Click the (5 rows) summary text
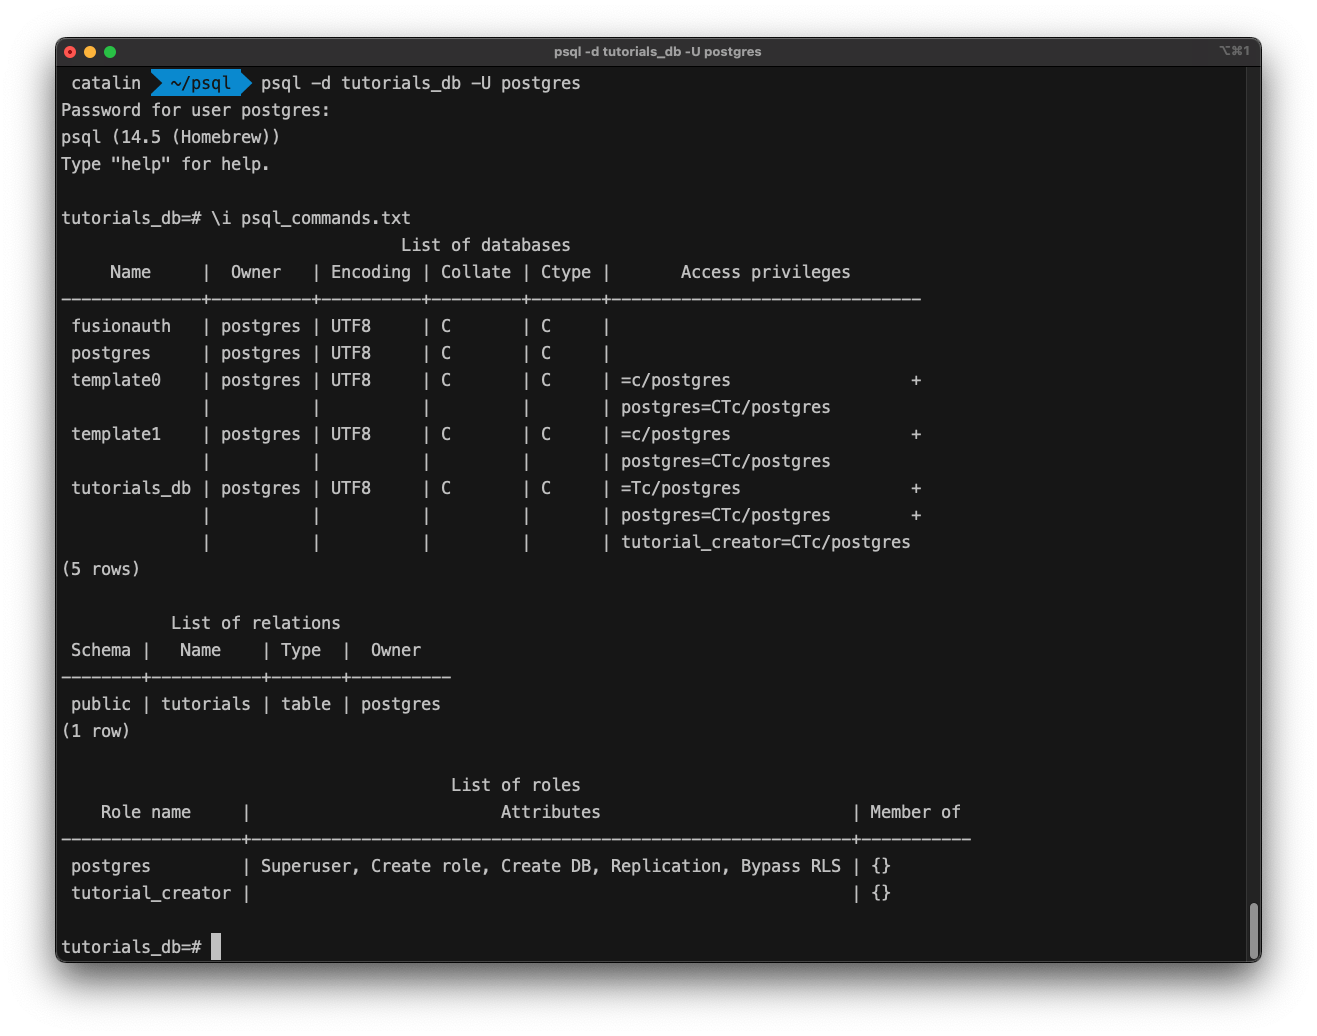This screenshot has width=1317, height=1036. (101, 568)
